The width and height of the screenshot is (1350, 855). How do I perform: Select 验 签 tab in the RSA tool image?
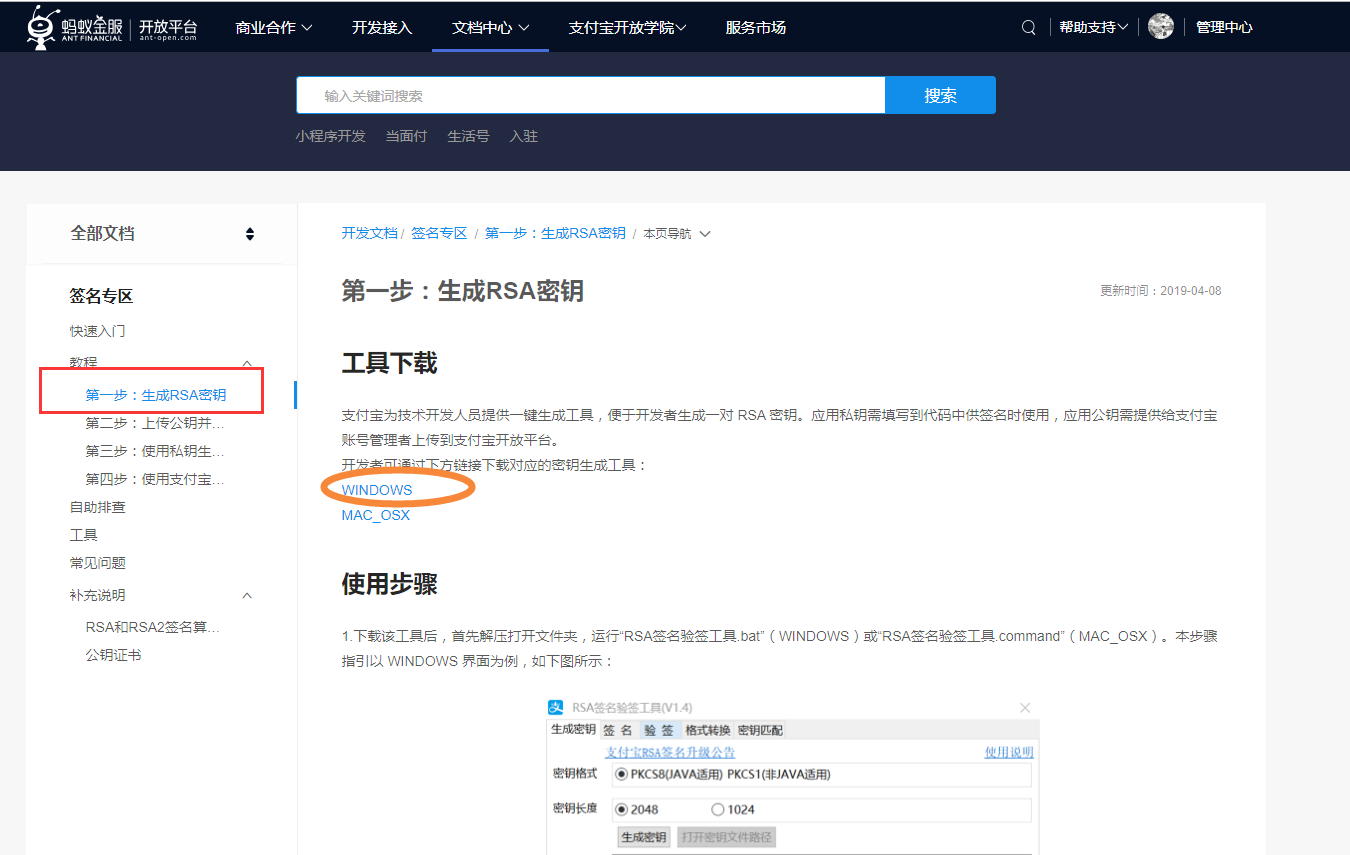659,730
